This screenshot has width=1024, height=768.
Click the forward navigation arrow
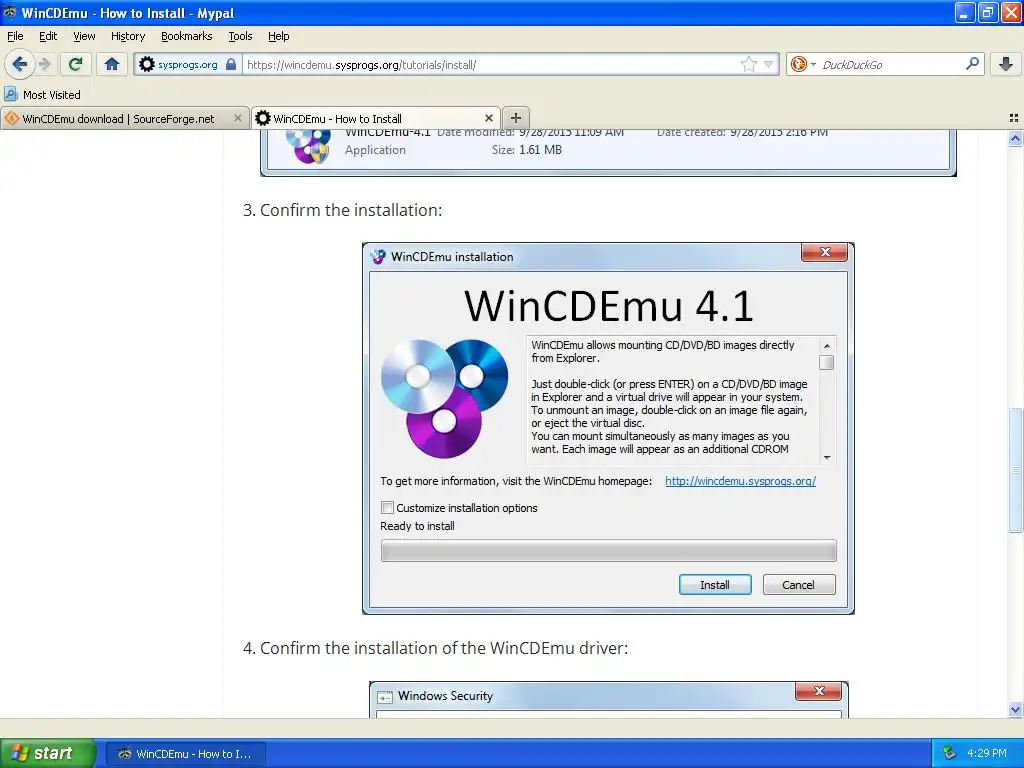pyautogui.click(x=45, y=64)
